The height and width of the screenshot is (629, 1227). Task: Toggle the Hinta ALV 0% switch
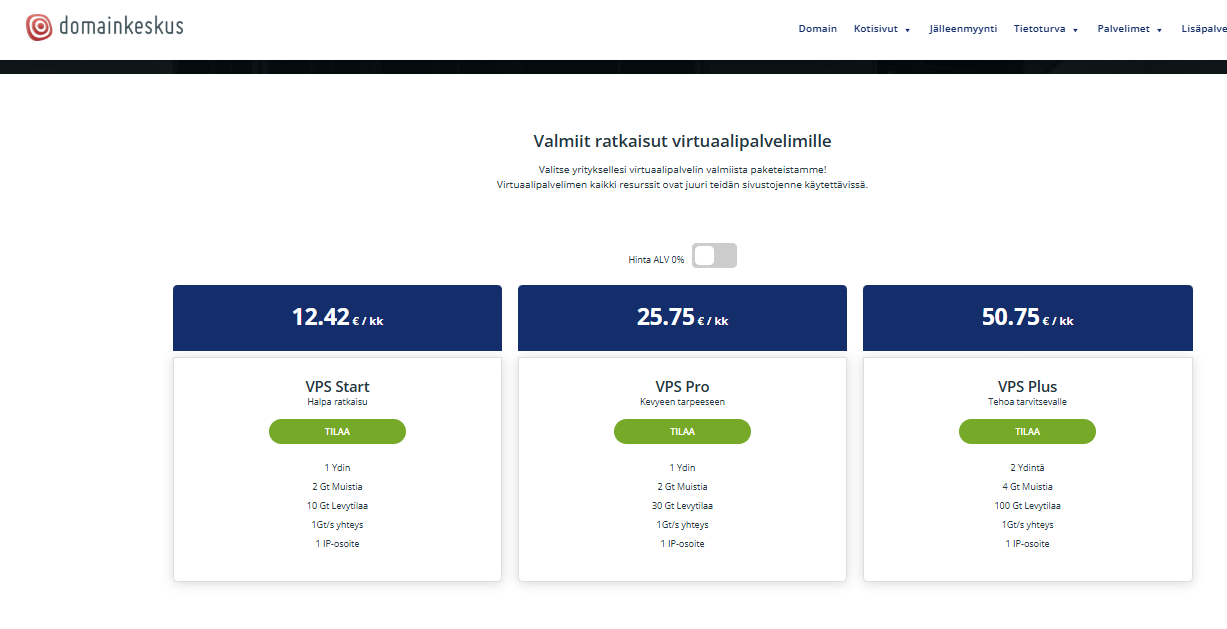tap(714, 256)
